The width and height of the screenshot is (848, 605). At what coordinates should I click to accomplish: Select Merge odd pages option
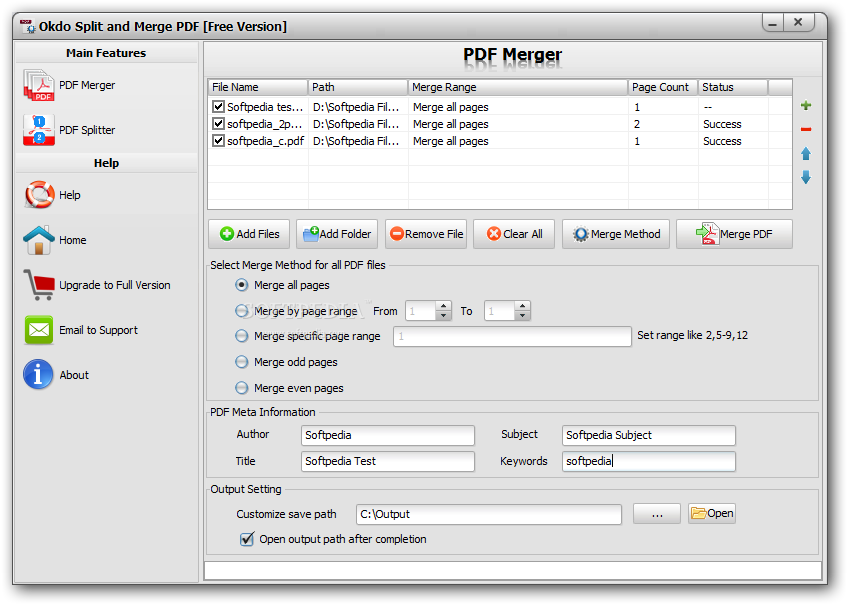(242, 362)
